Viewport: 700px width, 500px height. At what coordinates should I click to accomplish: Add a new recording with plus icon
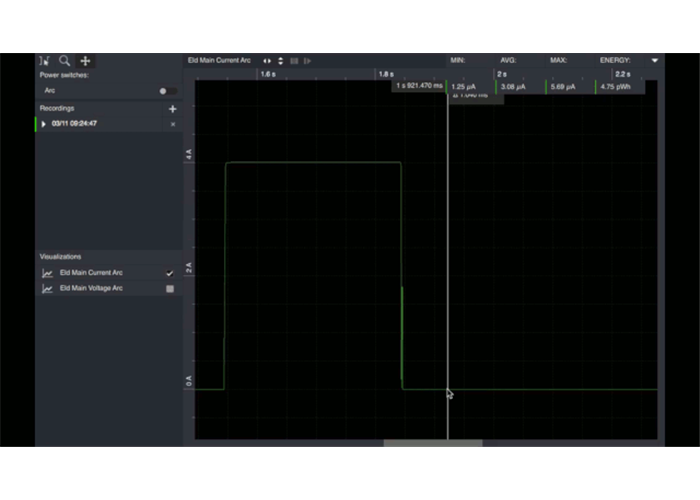click(172, 109)
